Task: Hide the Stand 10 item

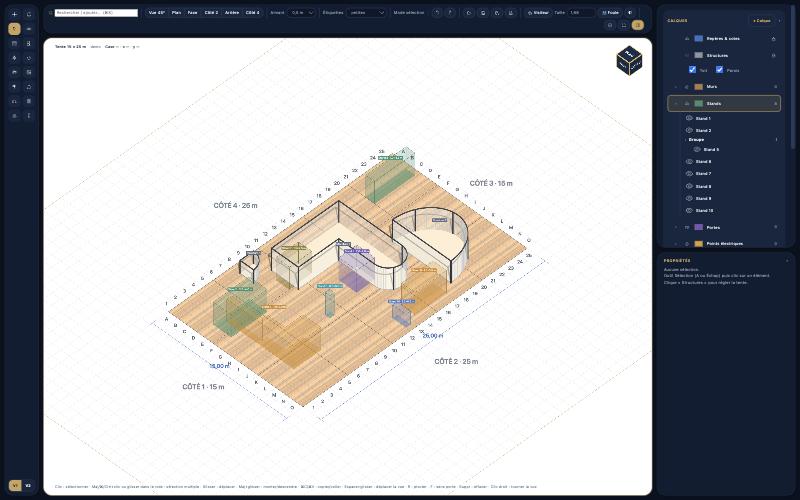Action: [689, 211]
